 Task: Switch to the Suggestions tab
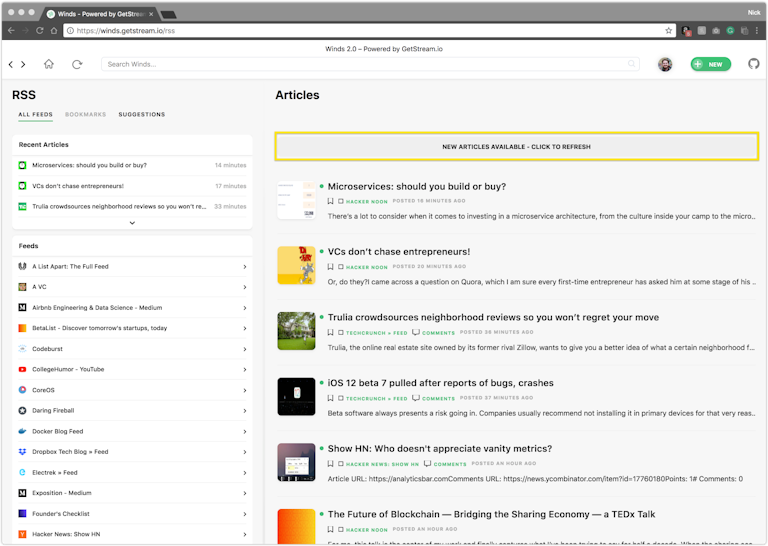(x=142, y=115)
